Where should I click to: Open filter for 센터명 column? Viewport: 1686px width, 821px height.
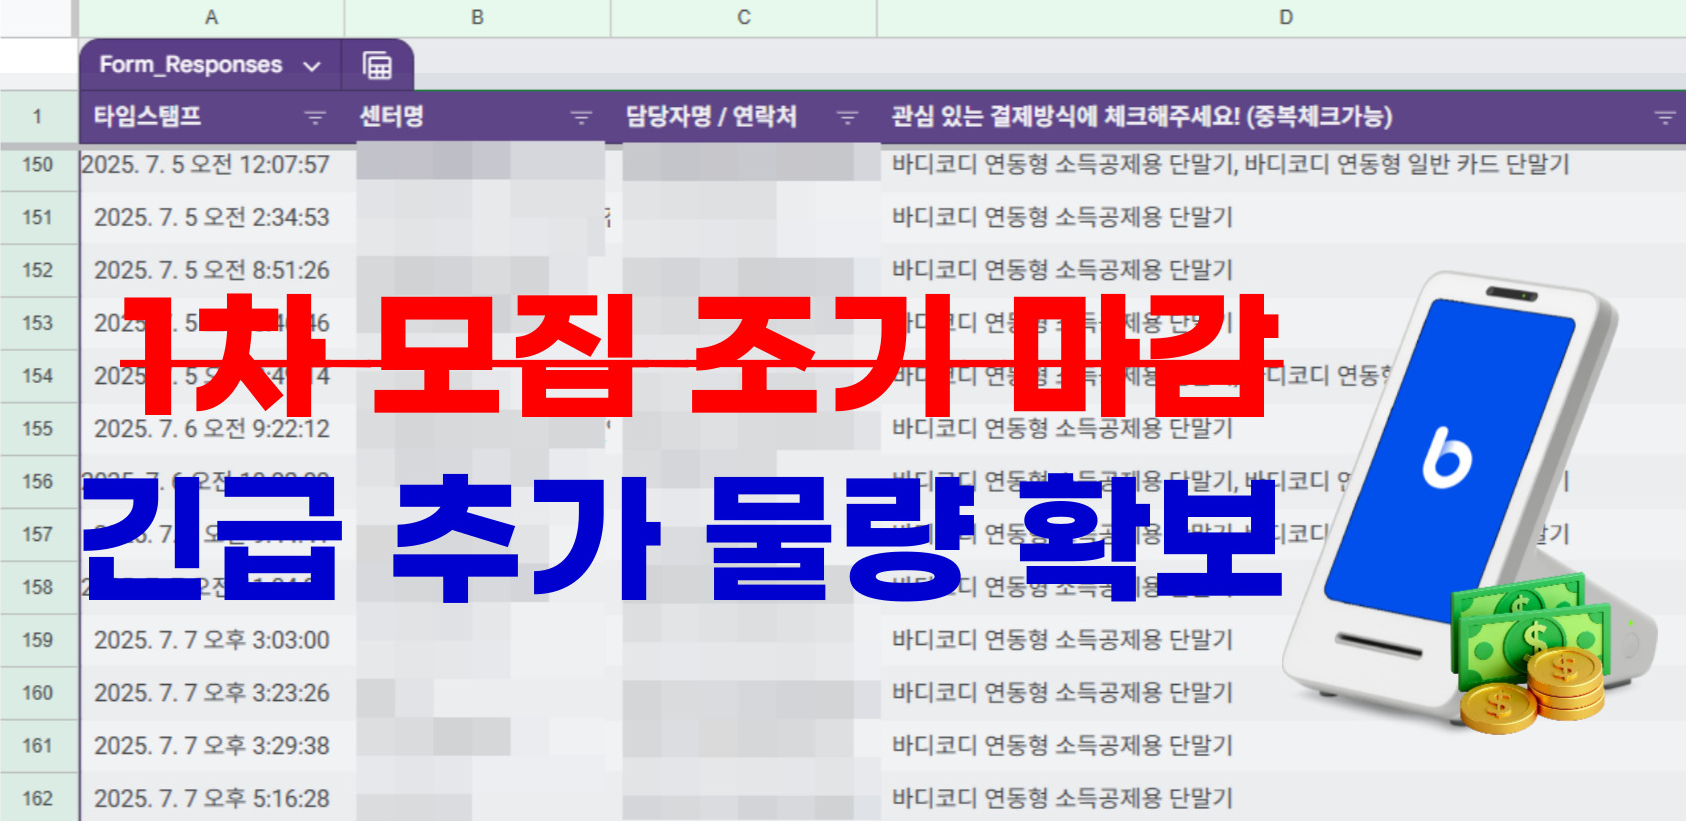(581, 118)
